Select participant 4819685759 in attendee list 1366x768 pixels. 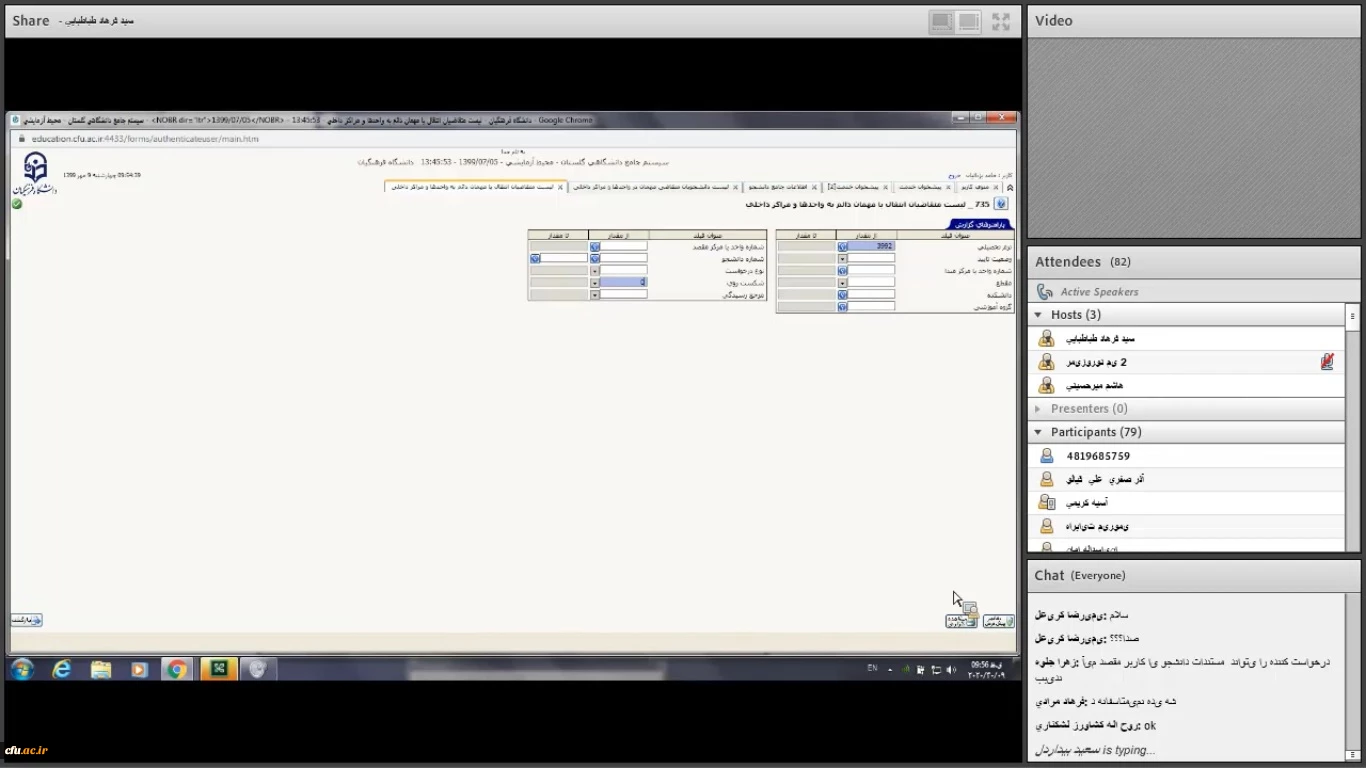pyautogui.click(x=1098, y=456)
